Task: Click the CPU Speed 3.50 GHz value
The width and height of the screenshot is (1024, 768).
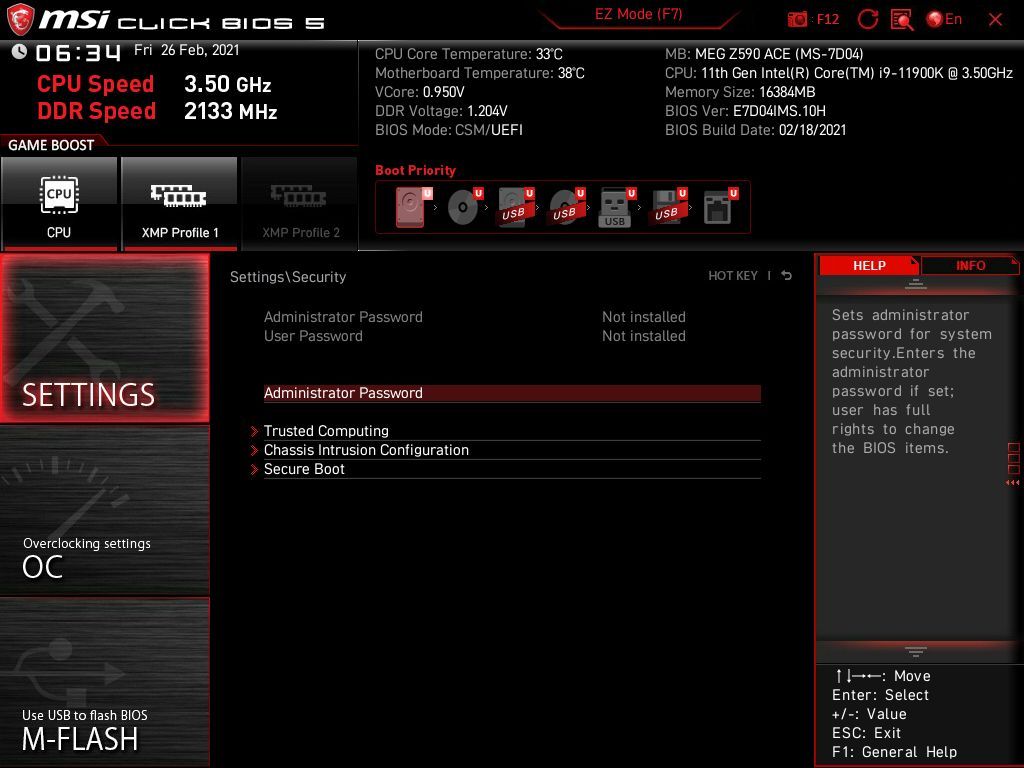Action: [x=227, y=84]
